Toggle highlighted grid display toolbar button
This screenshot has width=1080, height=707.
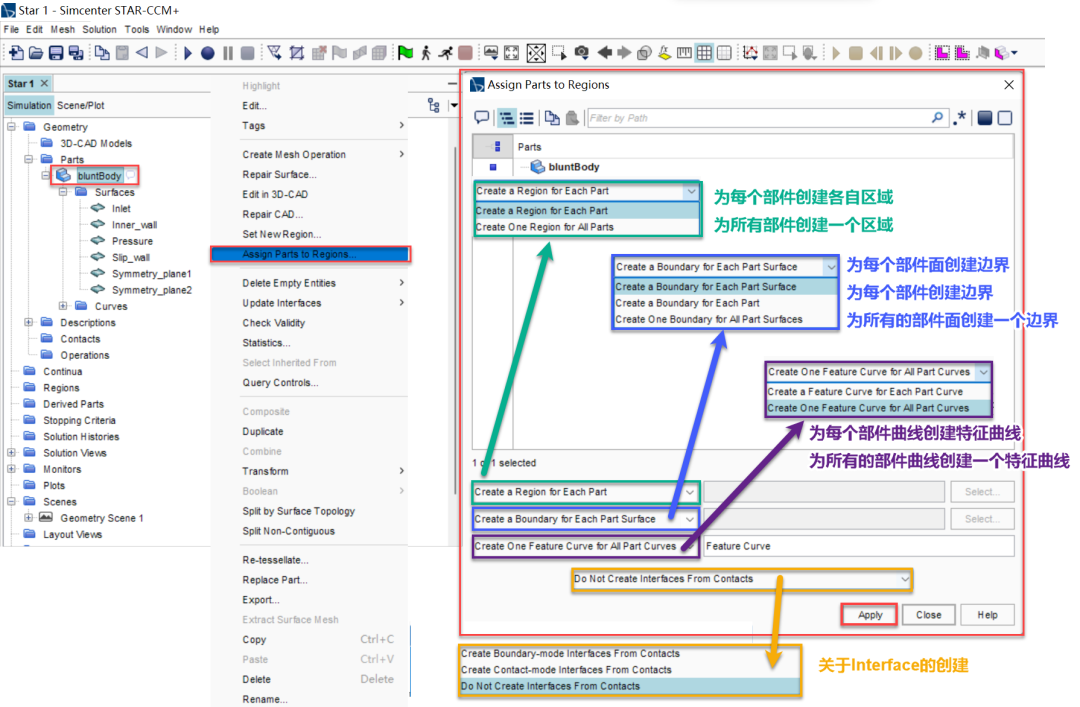point(704,52)
